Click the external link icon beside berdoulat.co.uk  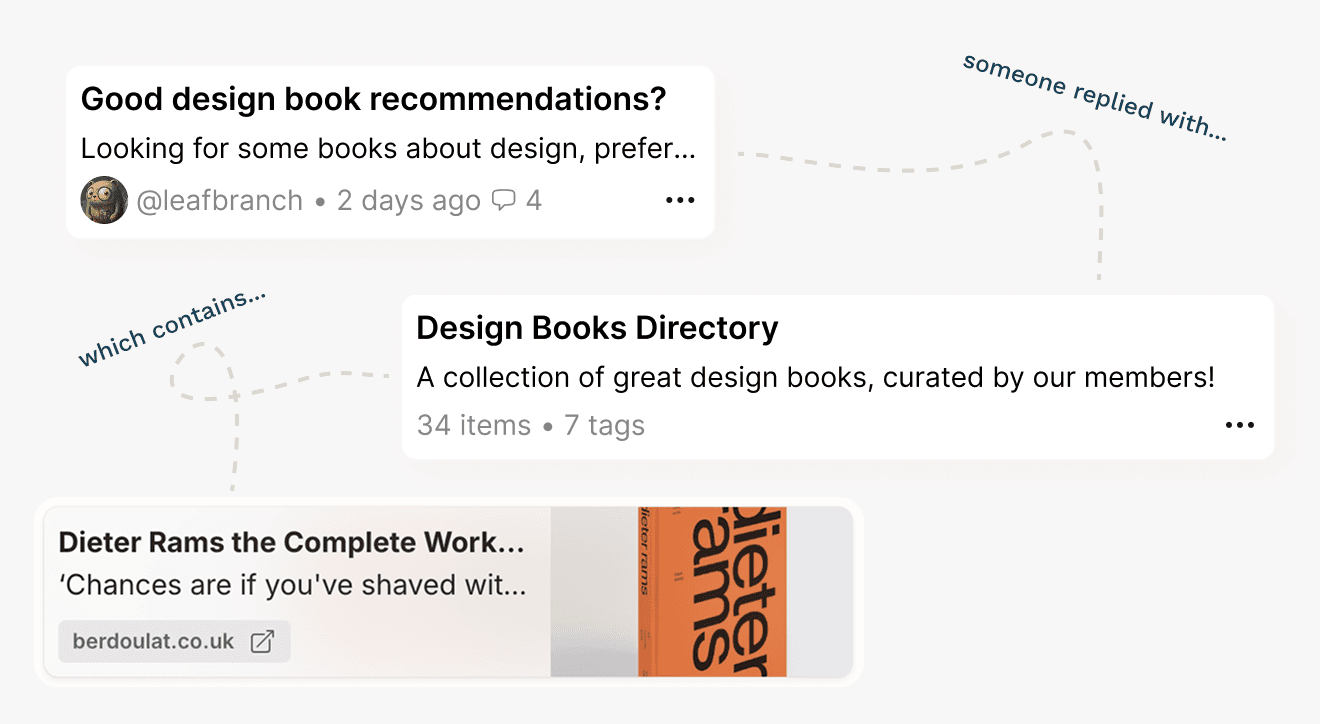tap(262, 642)
